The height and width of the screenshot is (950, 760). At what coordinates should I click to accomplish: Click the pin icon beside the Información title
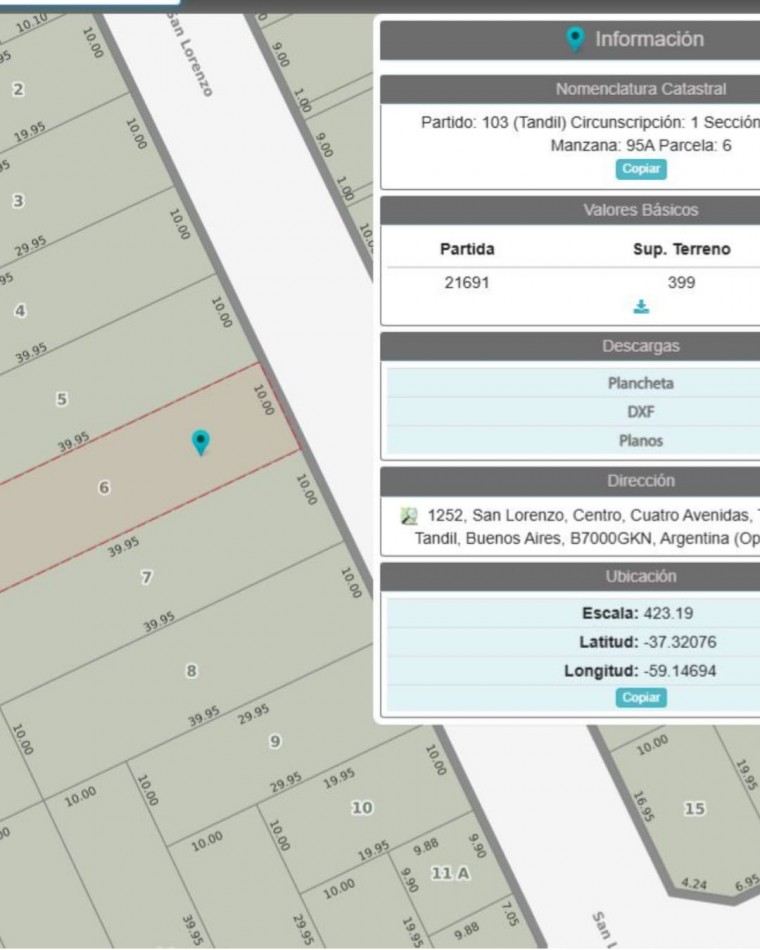click(x=575, y=39)
